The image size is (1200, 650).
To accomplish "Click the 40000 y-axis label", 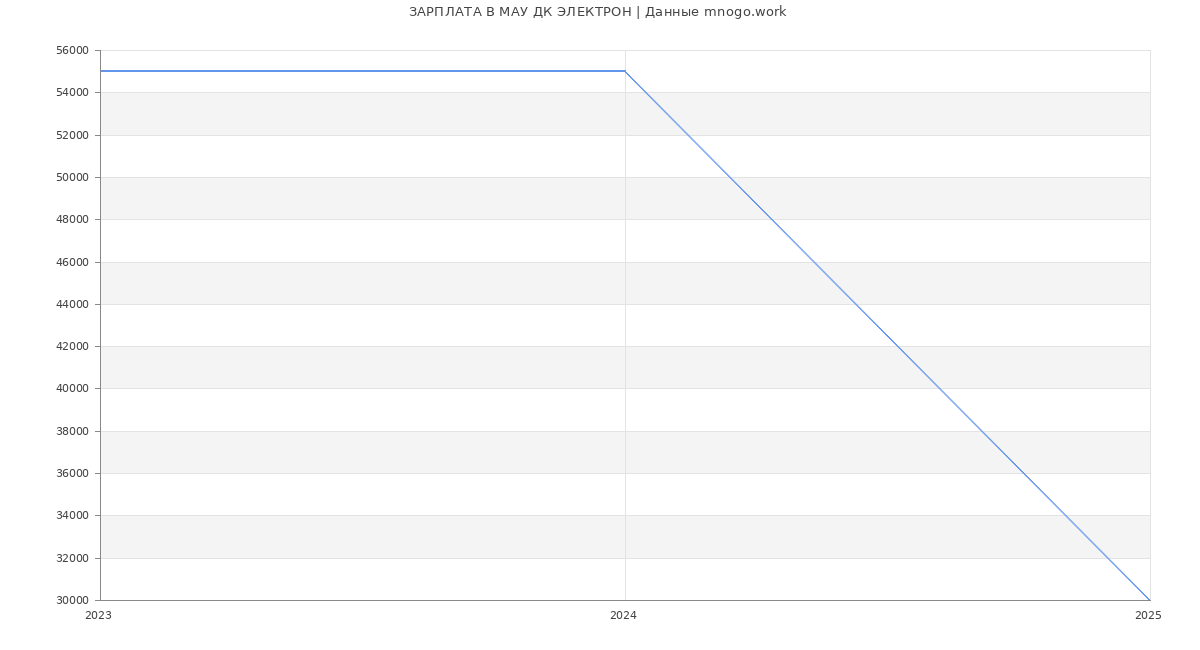I will tap(72, 389).
